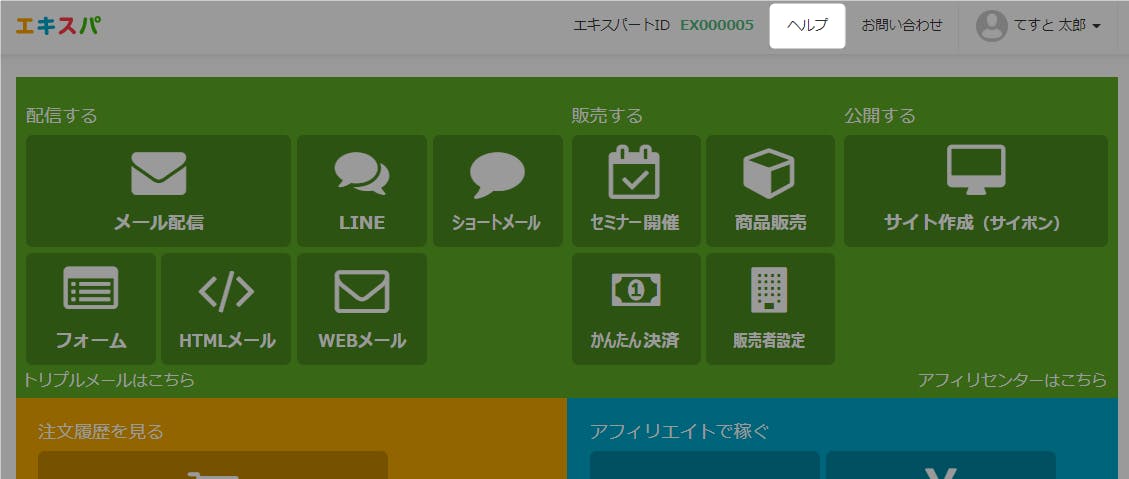
Task: Follow the トリプルメールはこちら link
Action: click(109, 380)
